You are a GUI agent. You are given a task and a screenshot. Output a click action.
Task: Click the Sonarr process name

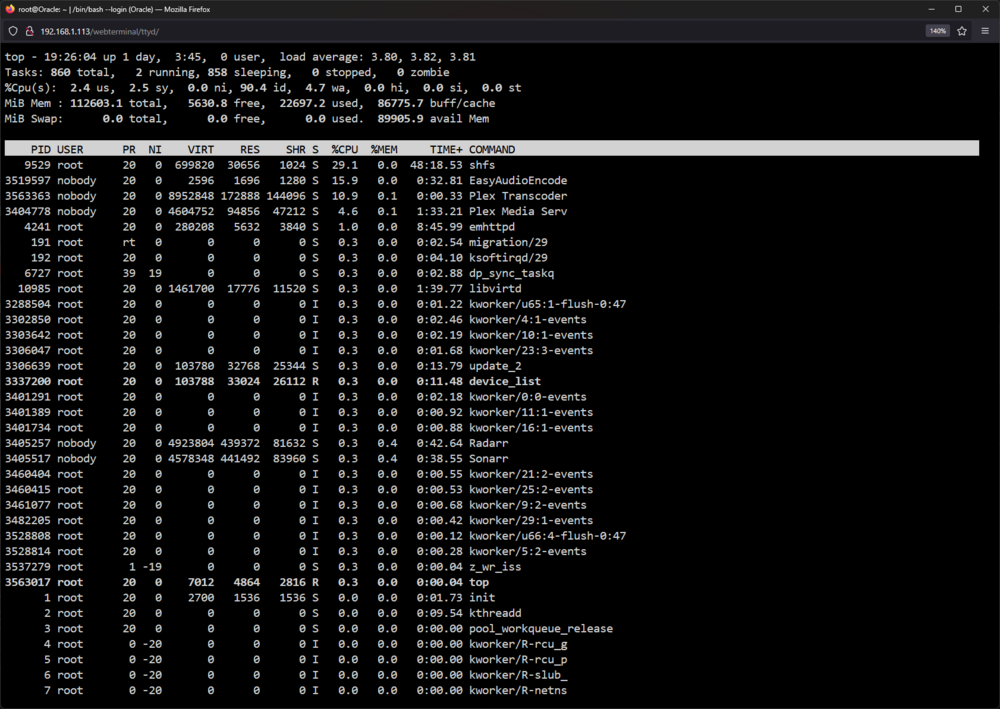[x=489, y=458]
